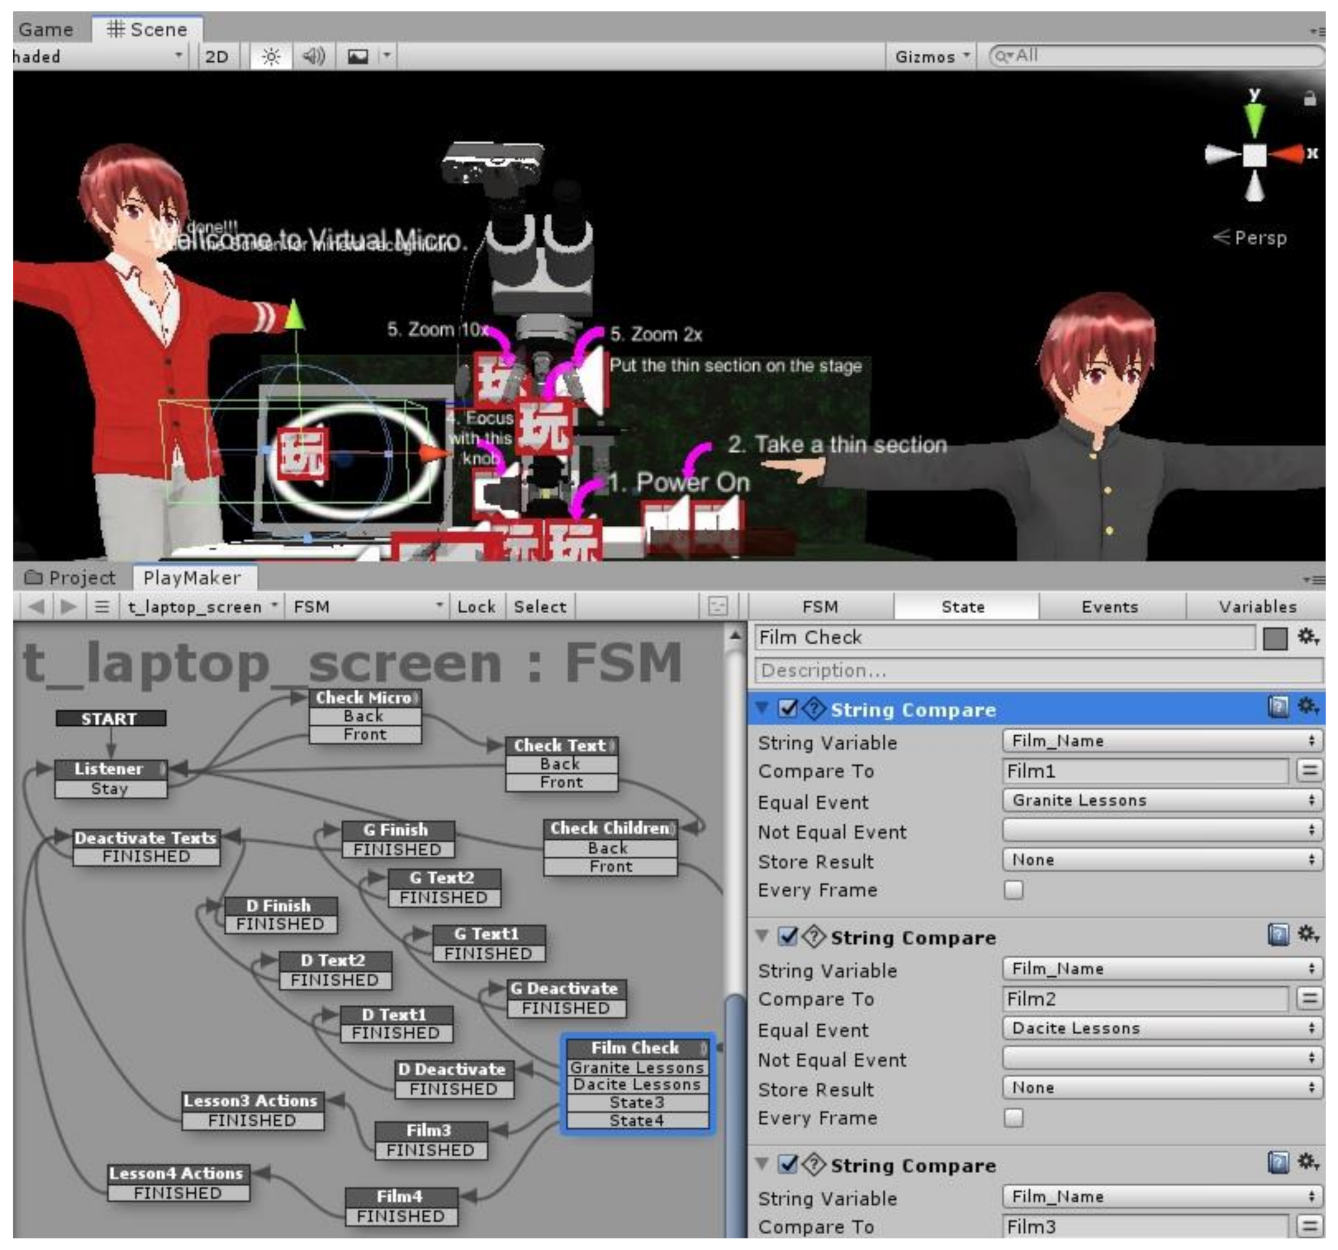Click the Lock button in PlayMaker toolbar

(476, 606)
